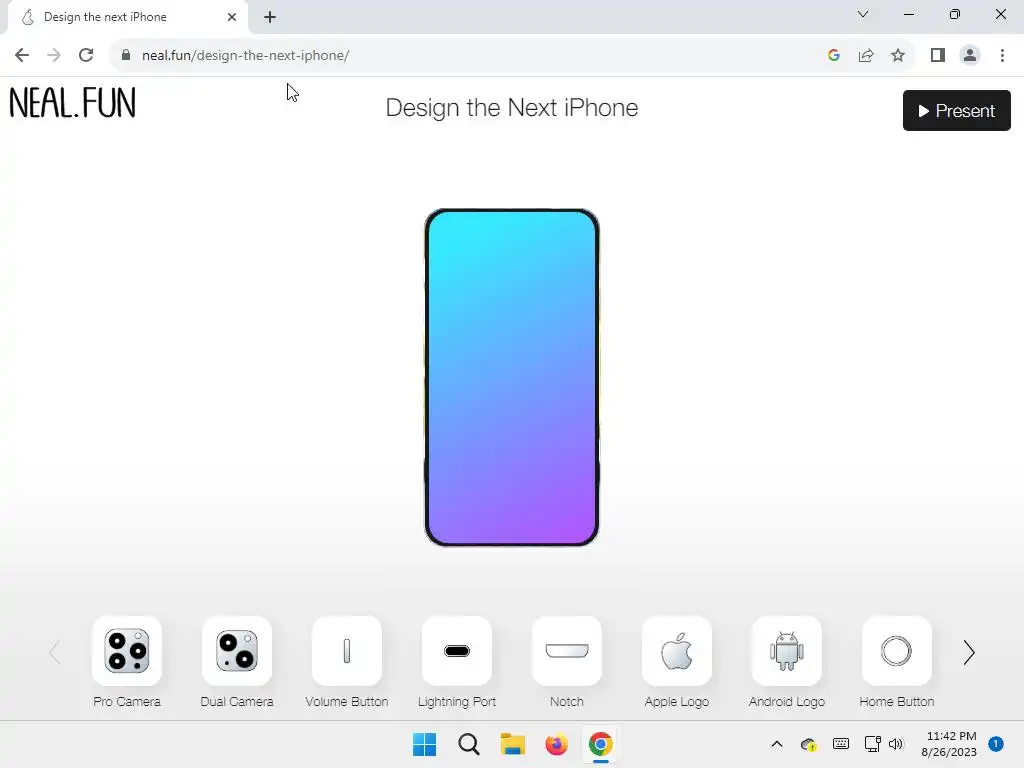Go forward in browser history
1024x768 pixels.
click(x=54, y=55)
